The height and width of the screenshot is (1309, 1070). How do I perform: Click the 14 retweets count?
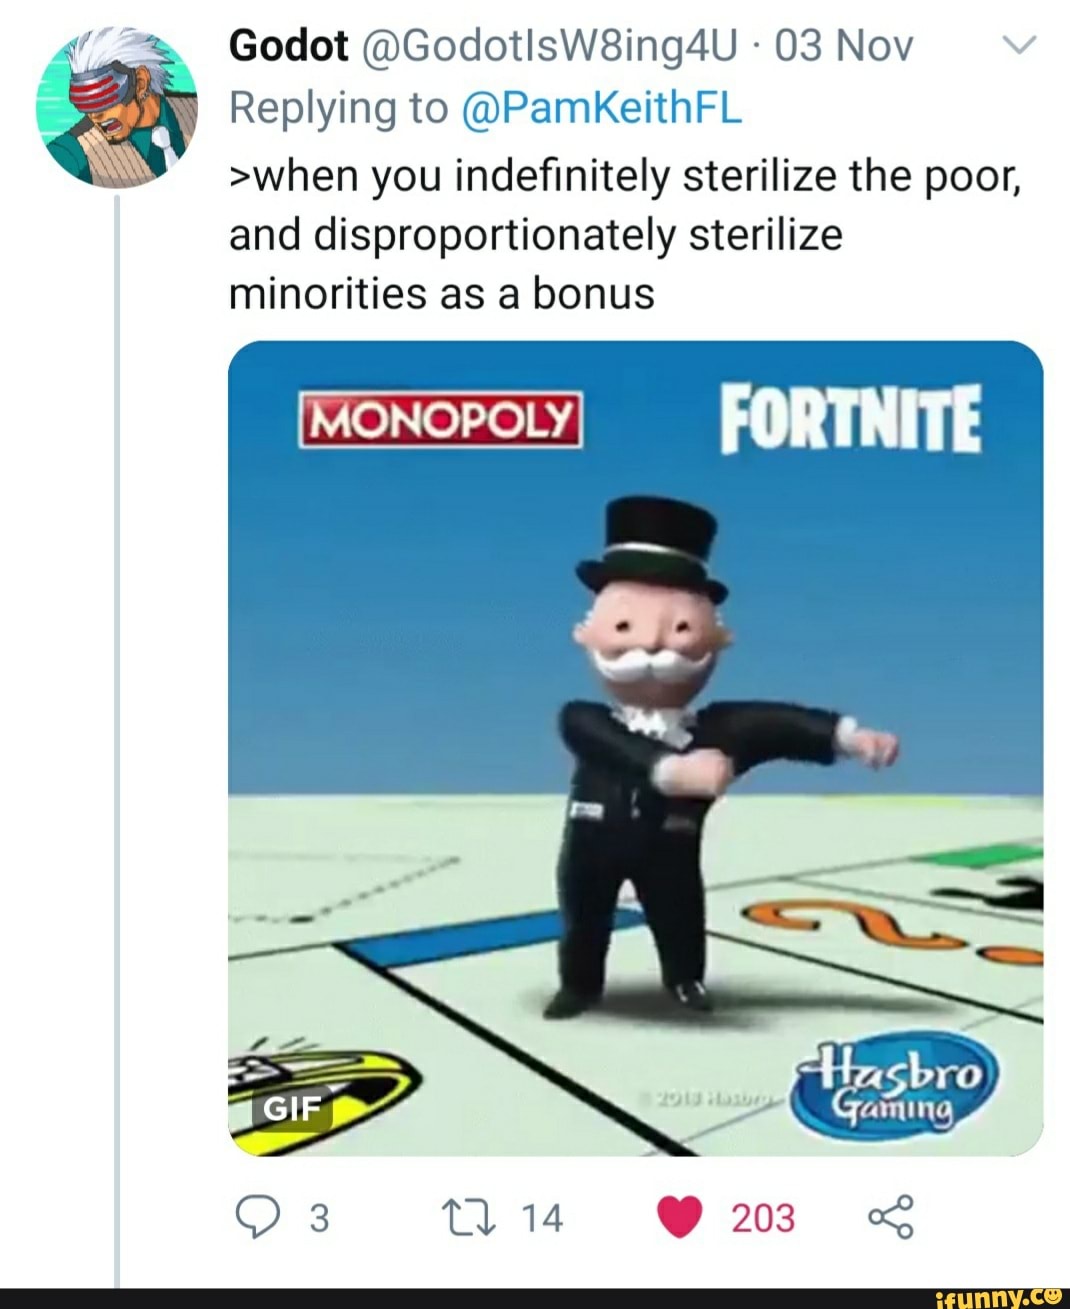pos(543,1218)
